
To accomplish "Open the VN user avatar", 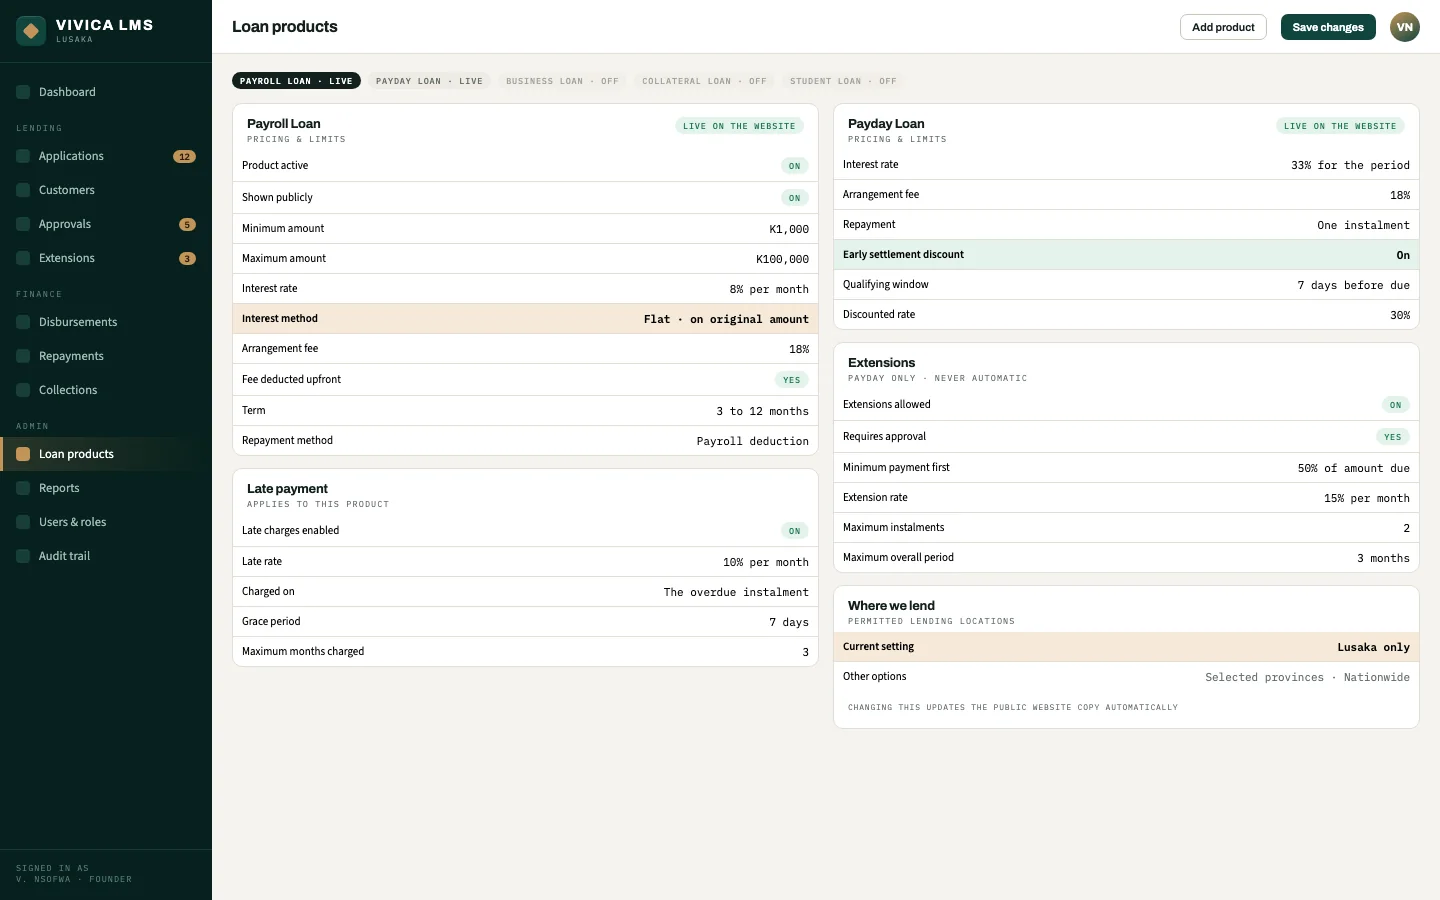I will click(1405, 27).
